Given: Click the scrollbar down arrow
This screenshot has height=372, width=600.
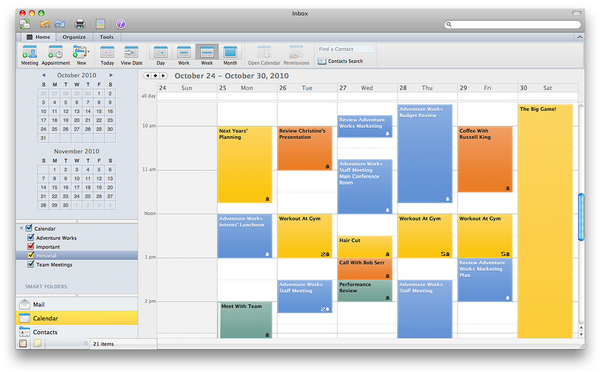Looking at the screenshot, I should point(581,334).
